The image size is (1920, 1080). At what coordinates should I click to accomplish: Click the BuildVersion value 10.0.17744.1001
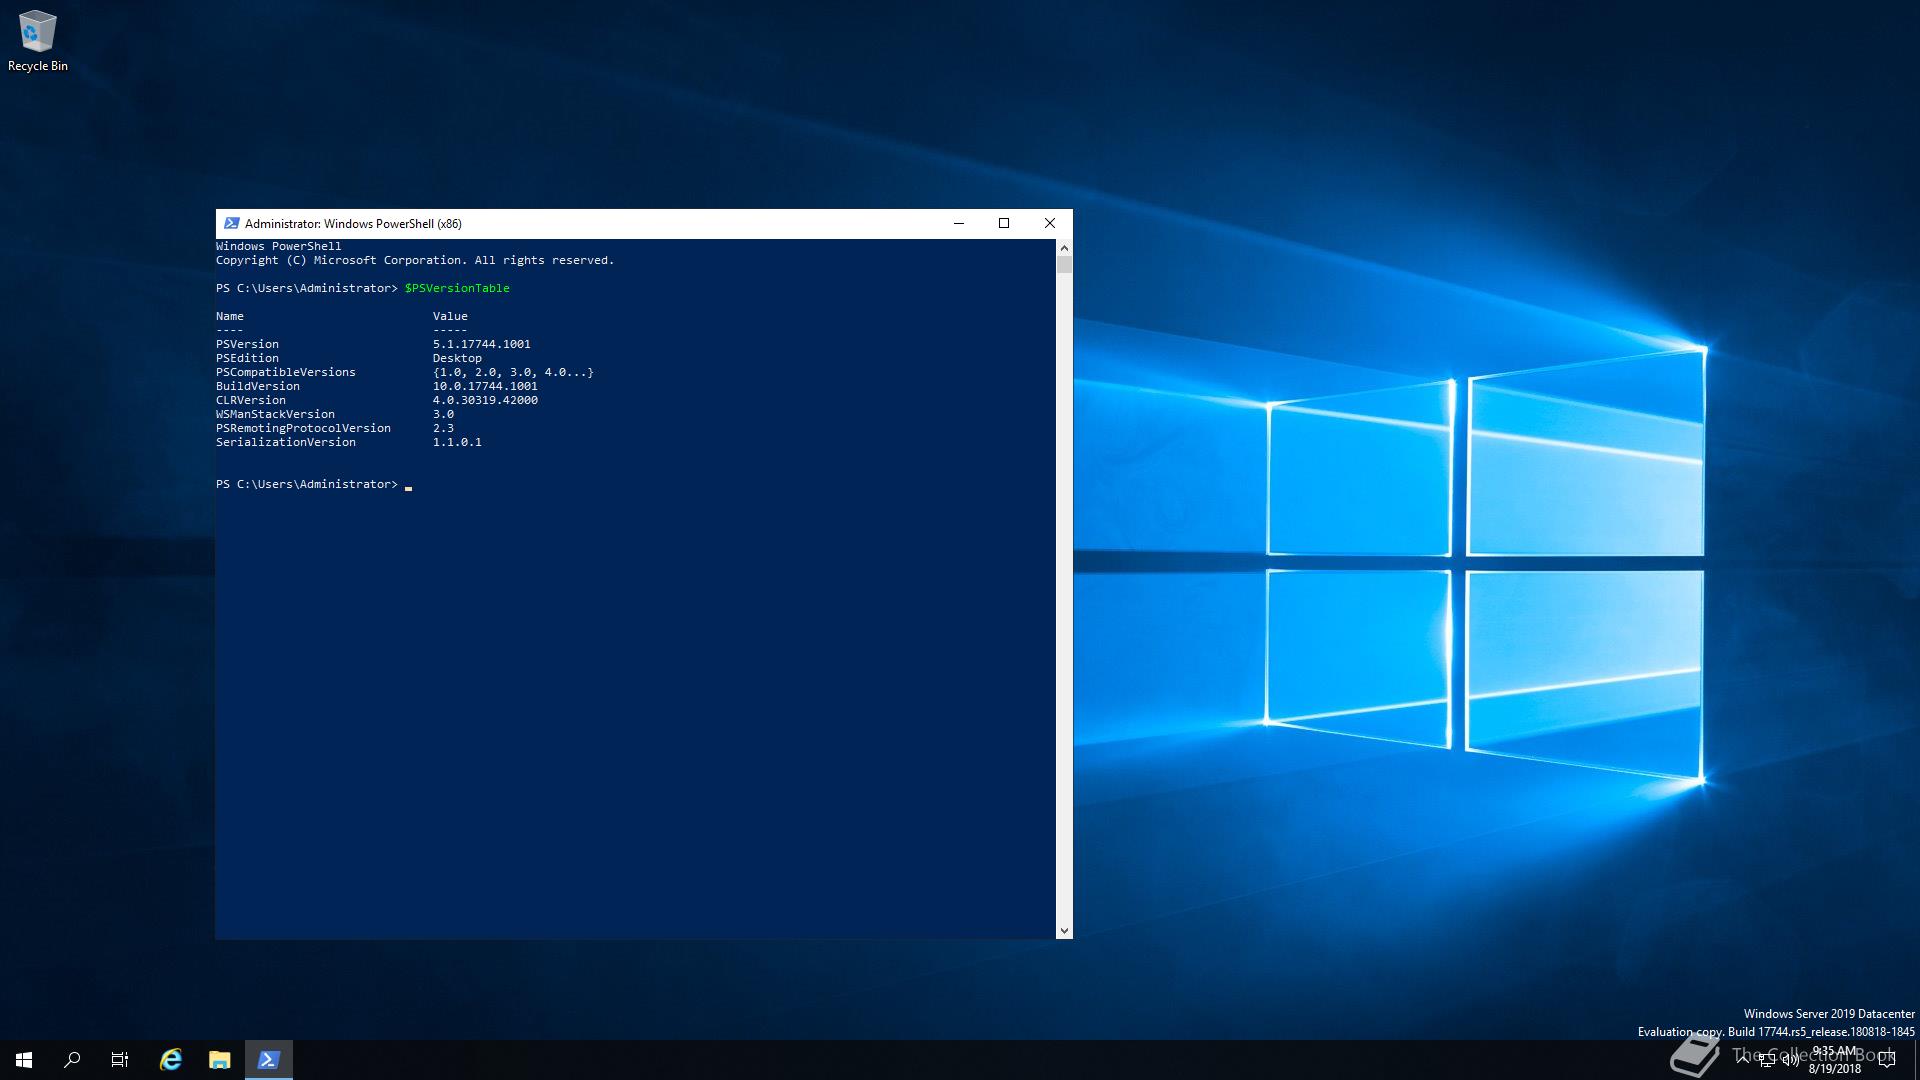(x=485, y=386)
